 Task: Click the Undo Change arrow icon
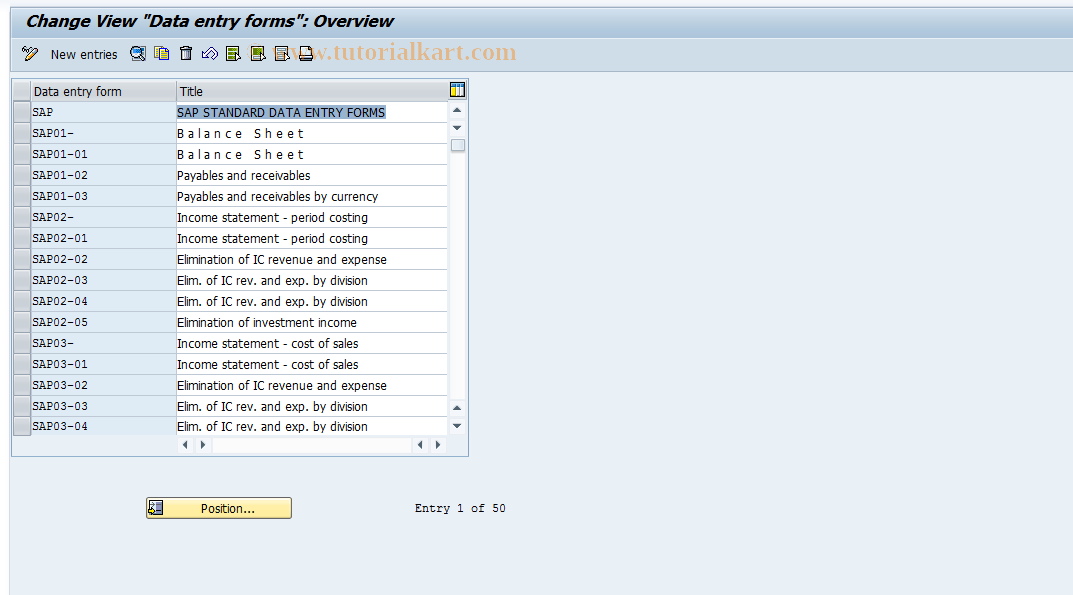(209, 53)
